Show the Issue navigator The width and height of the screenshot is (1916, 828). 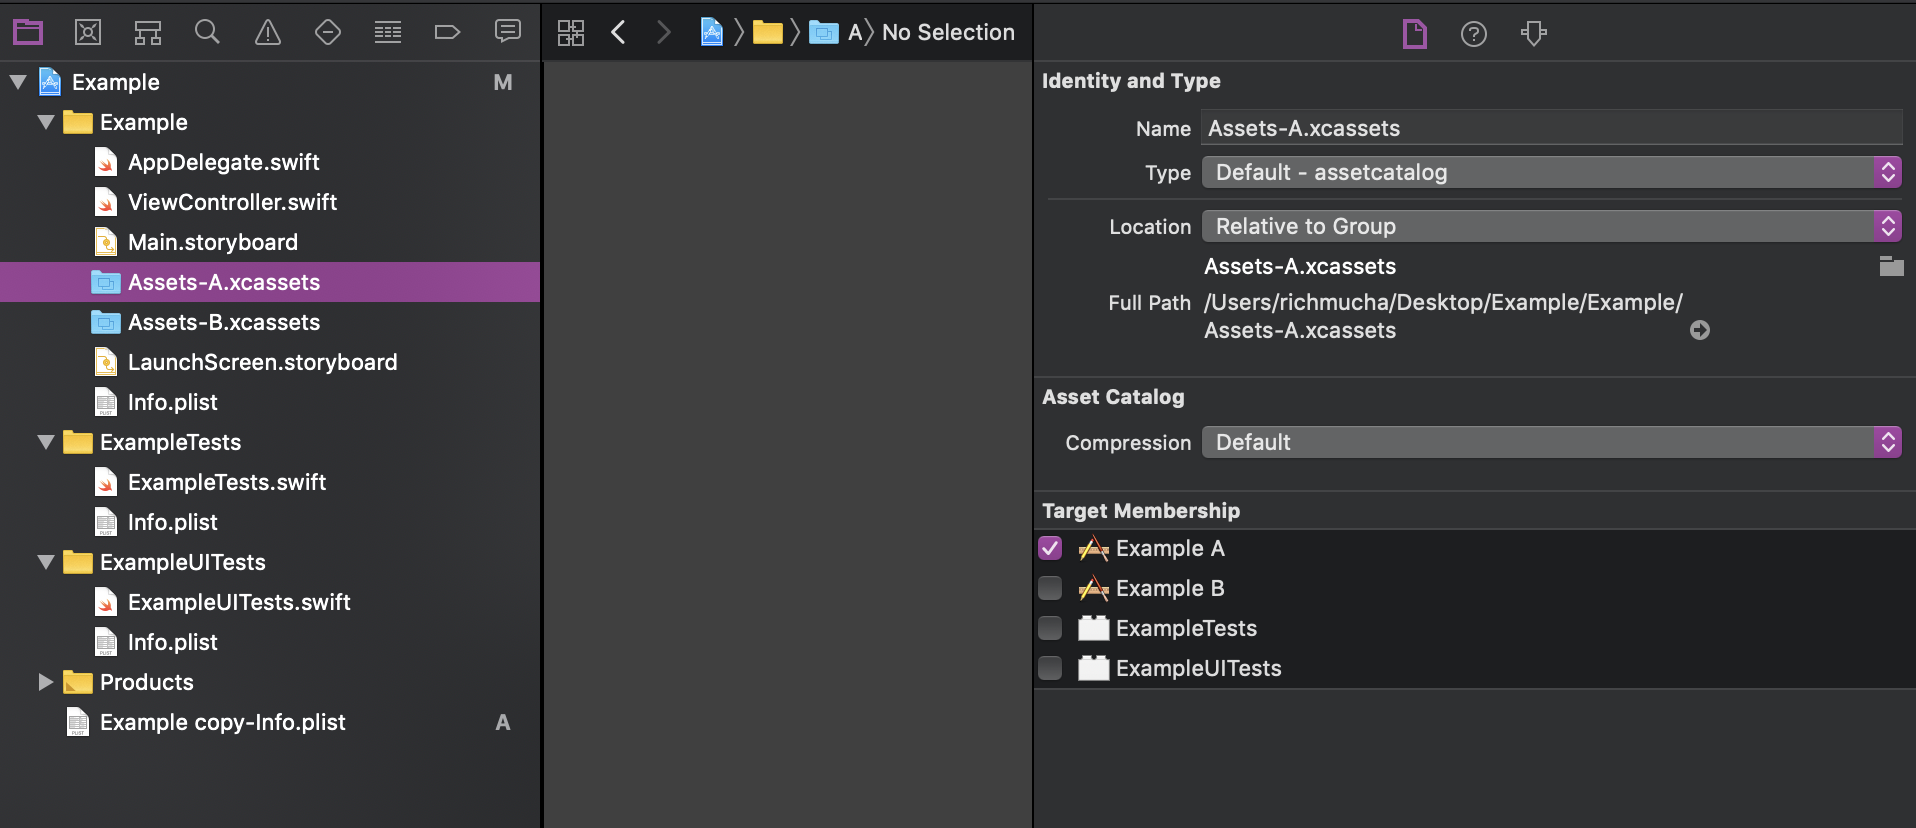coord(267,33)
